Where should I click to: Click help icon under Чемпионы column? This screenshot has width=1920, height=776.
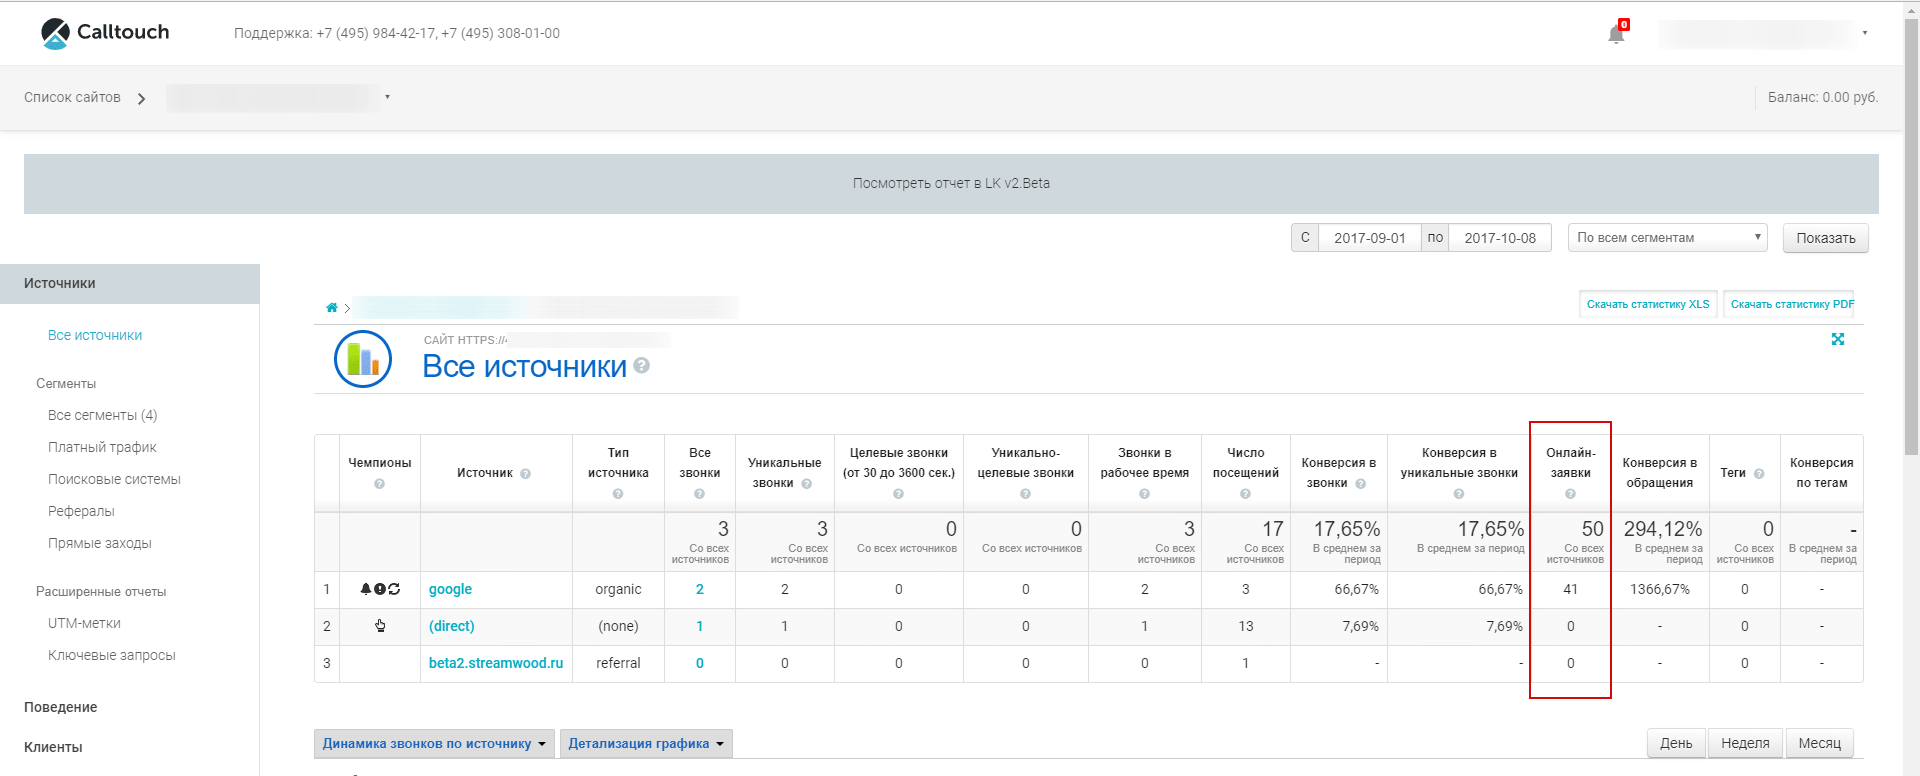[x=379, y=484]
